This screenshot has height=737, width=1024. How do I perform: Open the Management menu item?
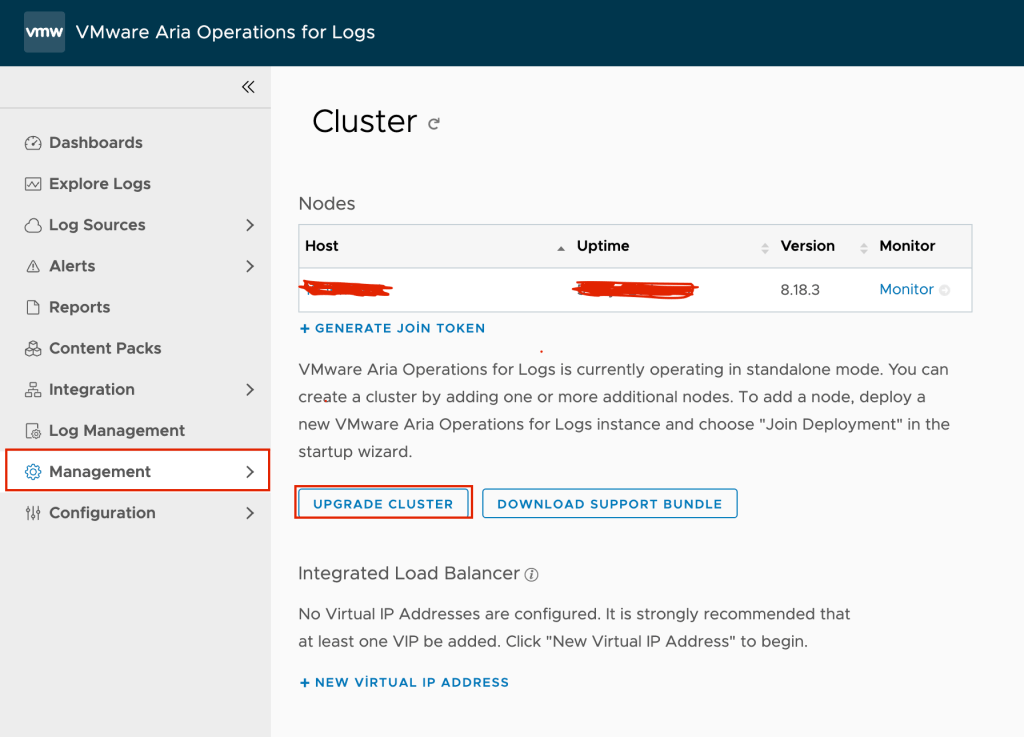point(100,471)
